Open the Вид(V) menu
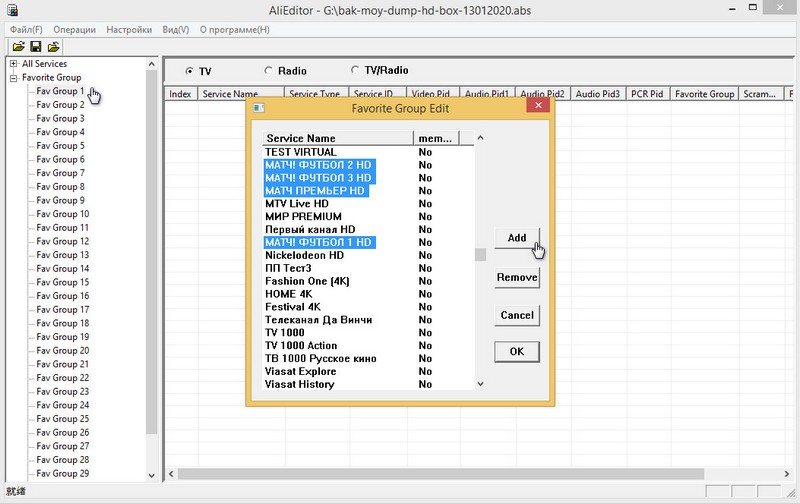 click(x=176, y=30)
